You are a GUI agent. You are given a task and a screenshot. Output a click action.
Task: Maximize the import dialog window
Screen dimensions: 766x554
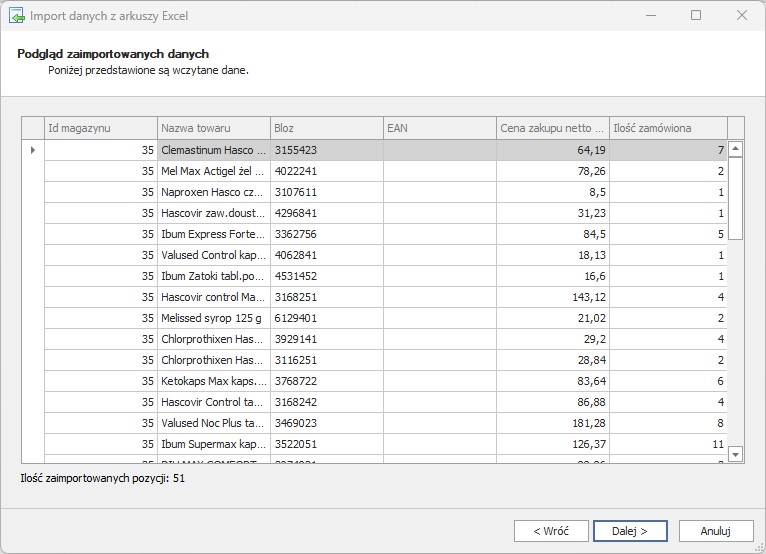pyautogui.click(x=696, y=16)
